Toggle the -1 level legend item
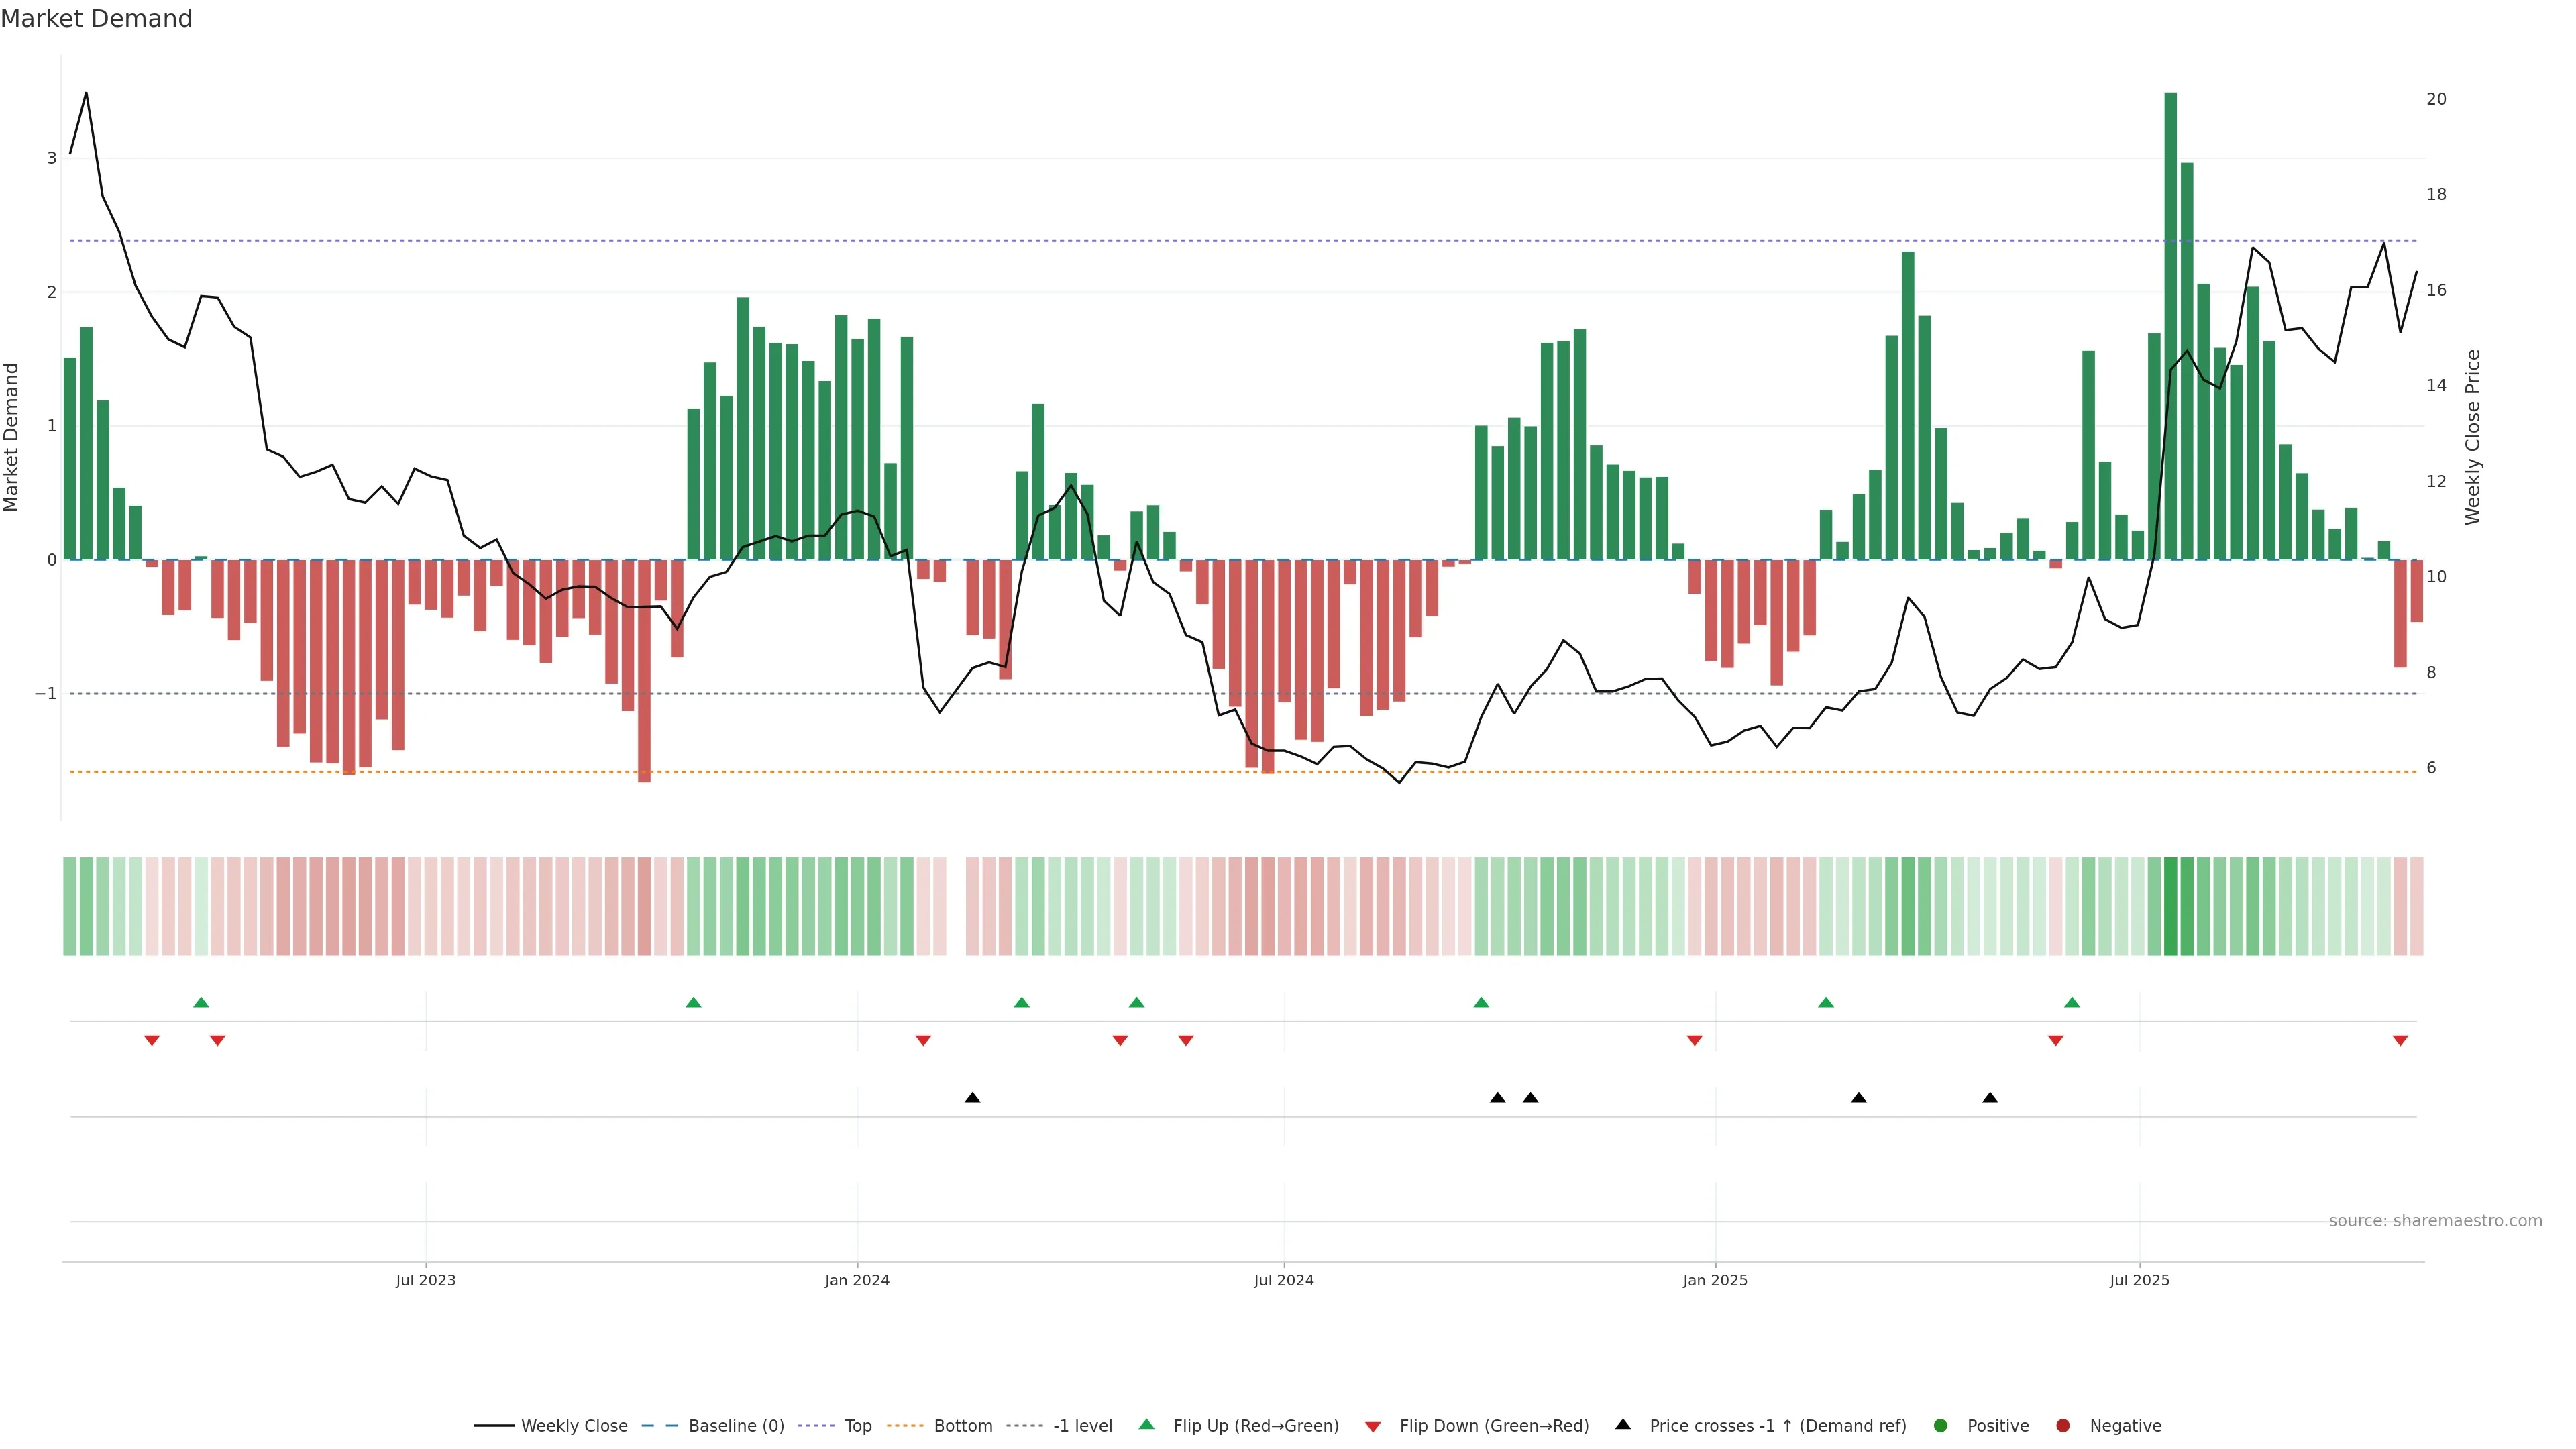 click(x=1082, y=1426)
